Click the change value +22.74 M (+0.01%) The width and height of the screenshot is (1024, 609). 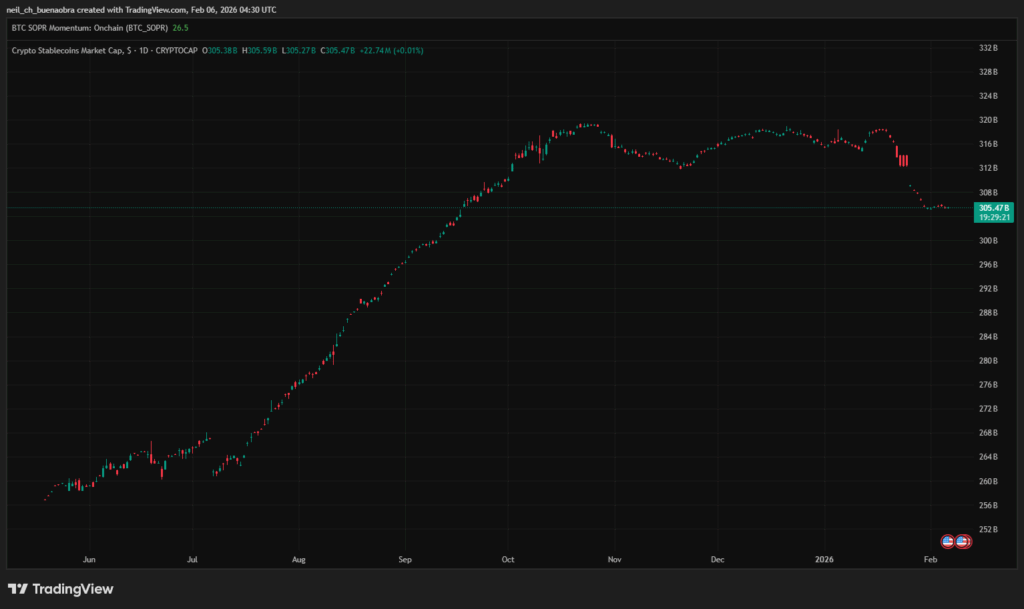pos(389,50)
